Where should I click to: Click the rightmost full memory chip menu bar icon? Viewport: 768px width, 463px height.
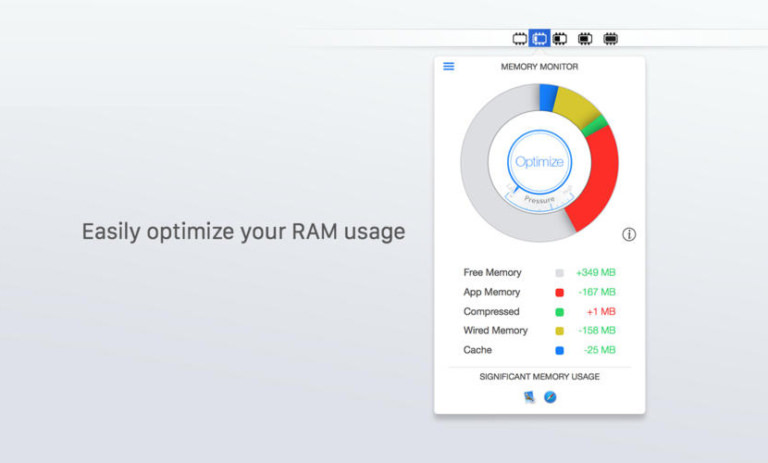click(610, 39)
